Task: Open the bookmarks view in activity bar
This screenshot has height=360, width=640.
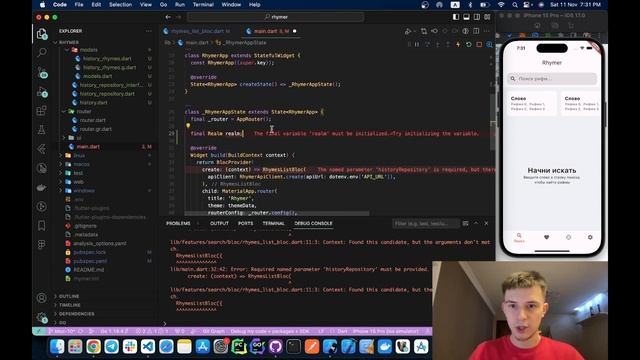Action: (42, 225)
